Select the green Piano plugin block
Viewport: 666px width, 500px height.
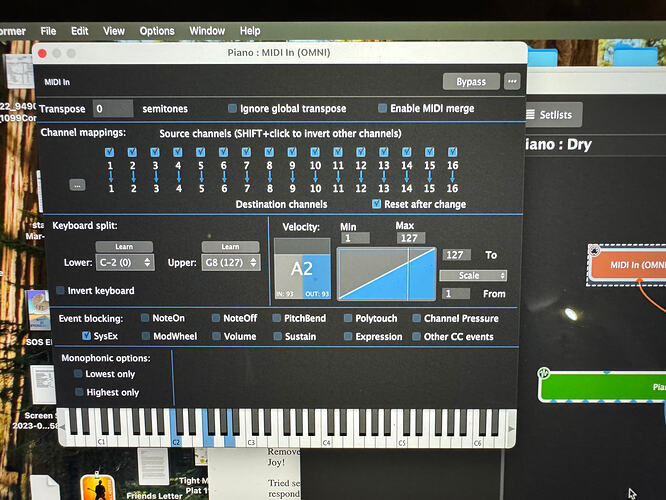tap(605, 387)
